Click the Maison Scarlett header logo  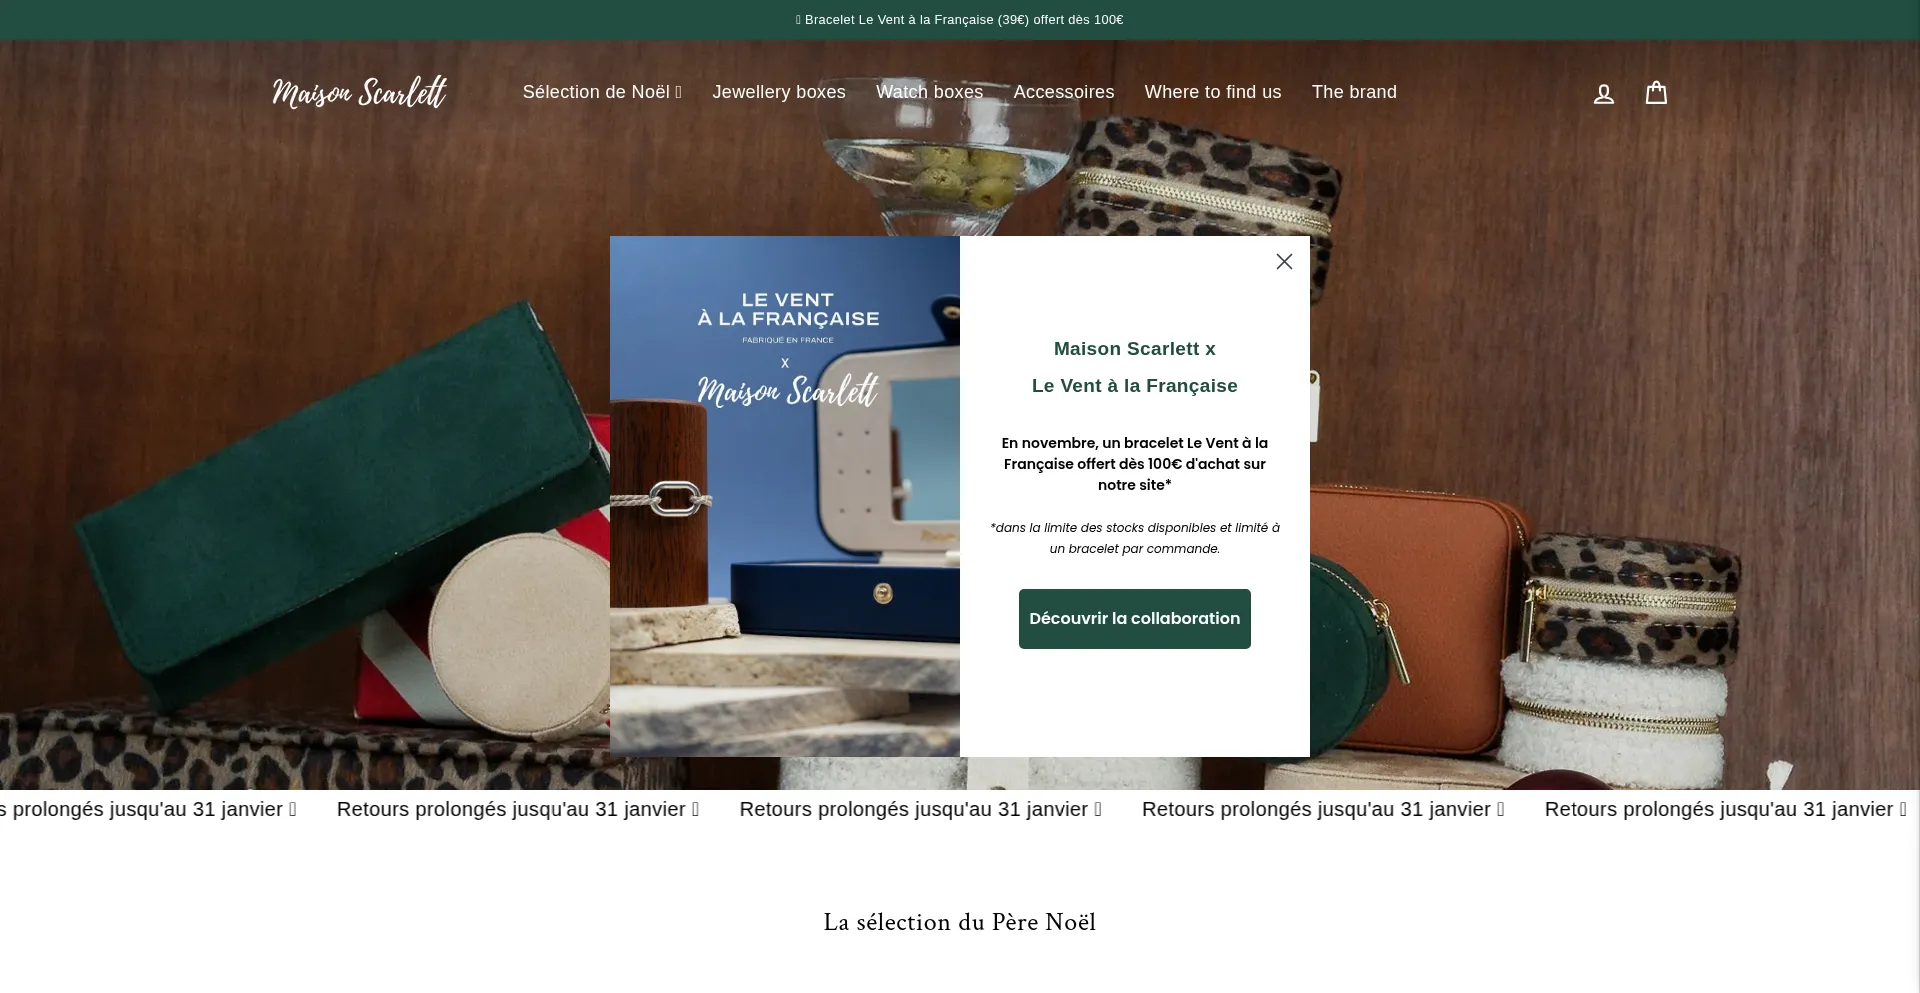(359, 92)
